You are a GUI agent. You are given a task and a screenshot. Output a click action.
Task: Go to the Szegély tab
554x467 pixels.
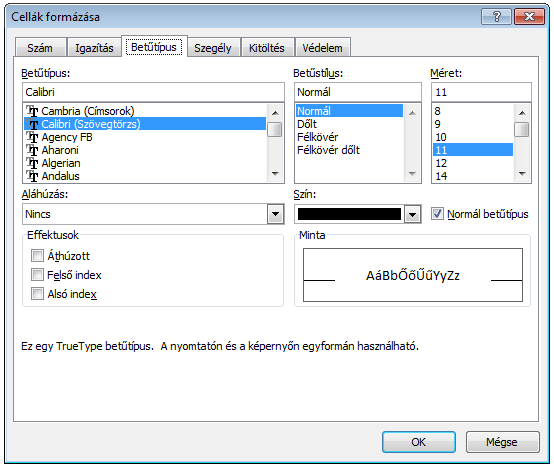(x=213, y=48)
